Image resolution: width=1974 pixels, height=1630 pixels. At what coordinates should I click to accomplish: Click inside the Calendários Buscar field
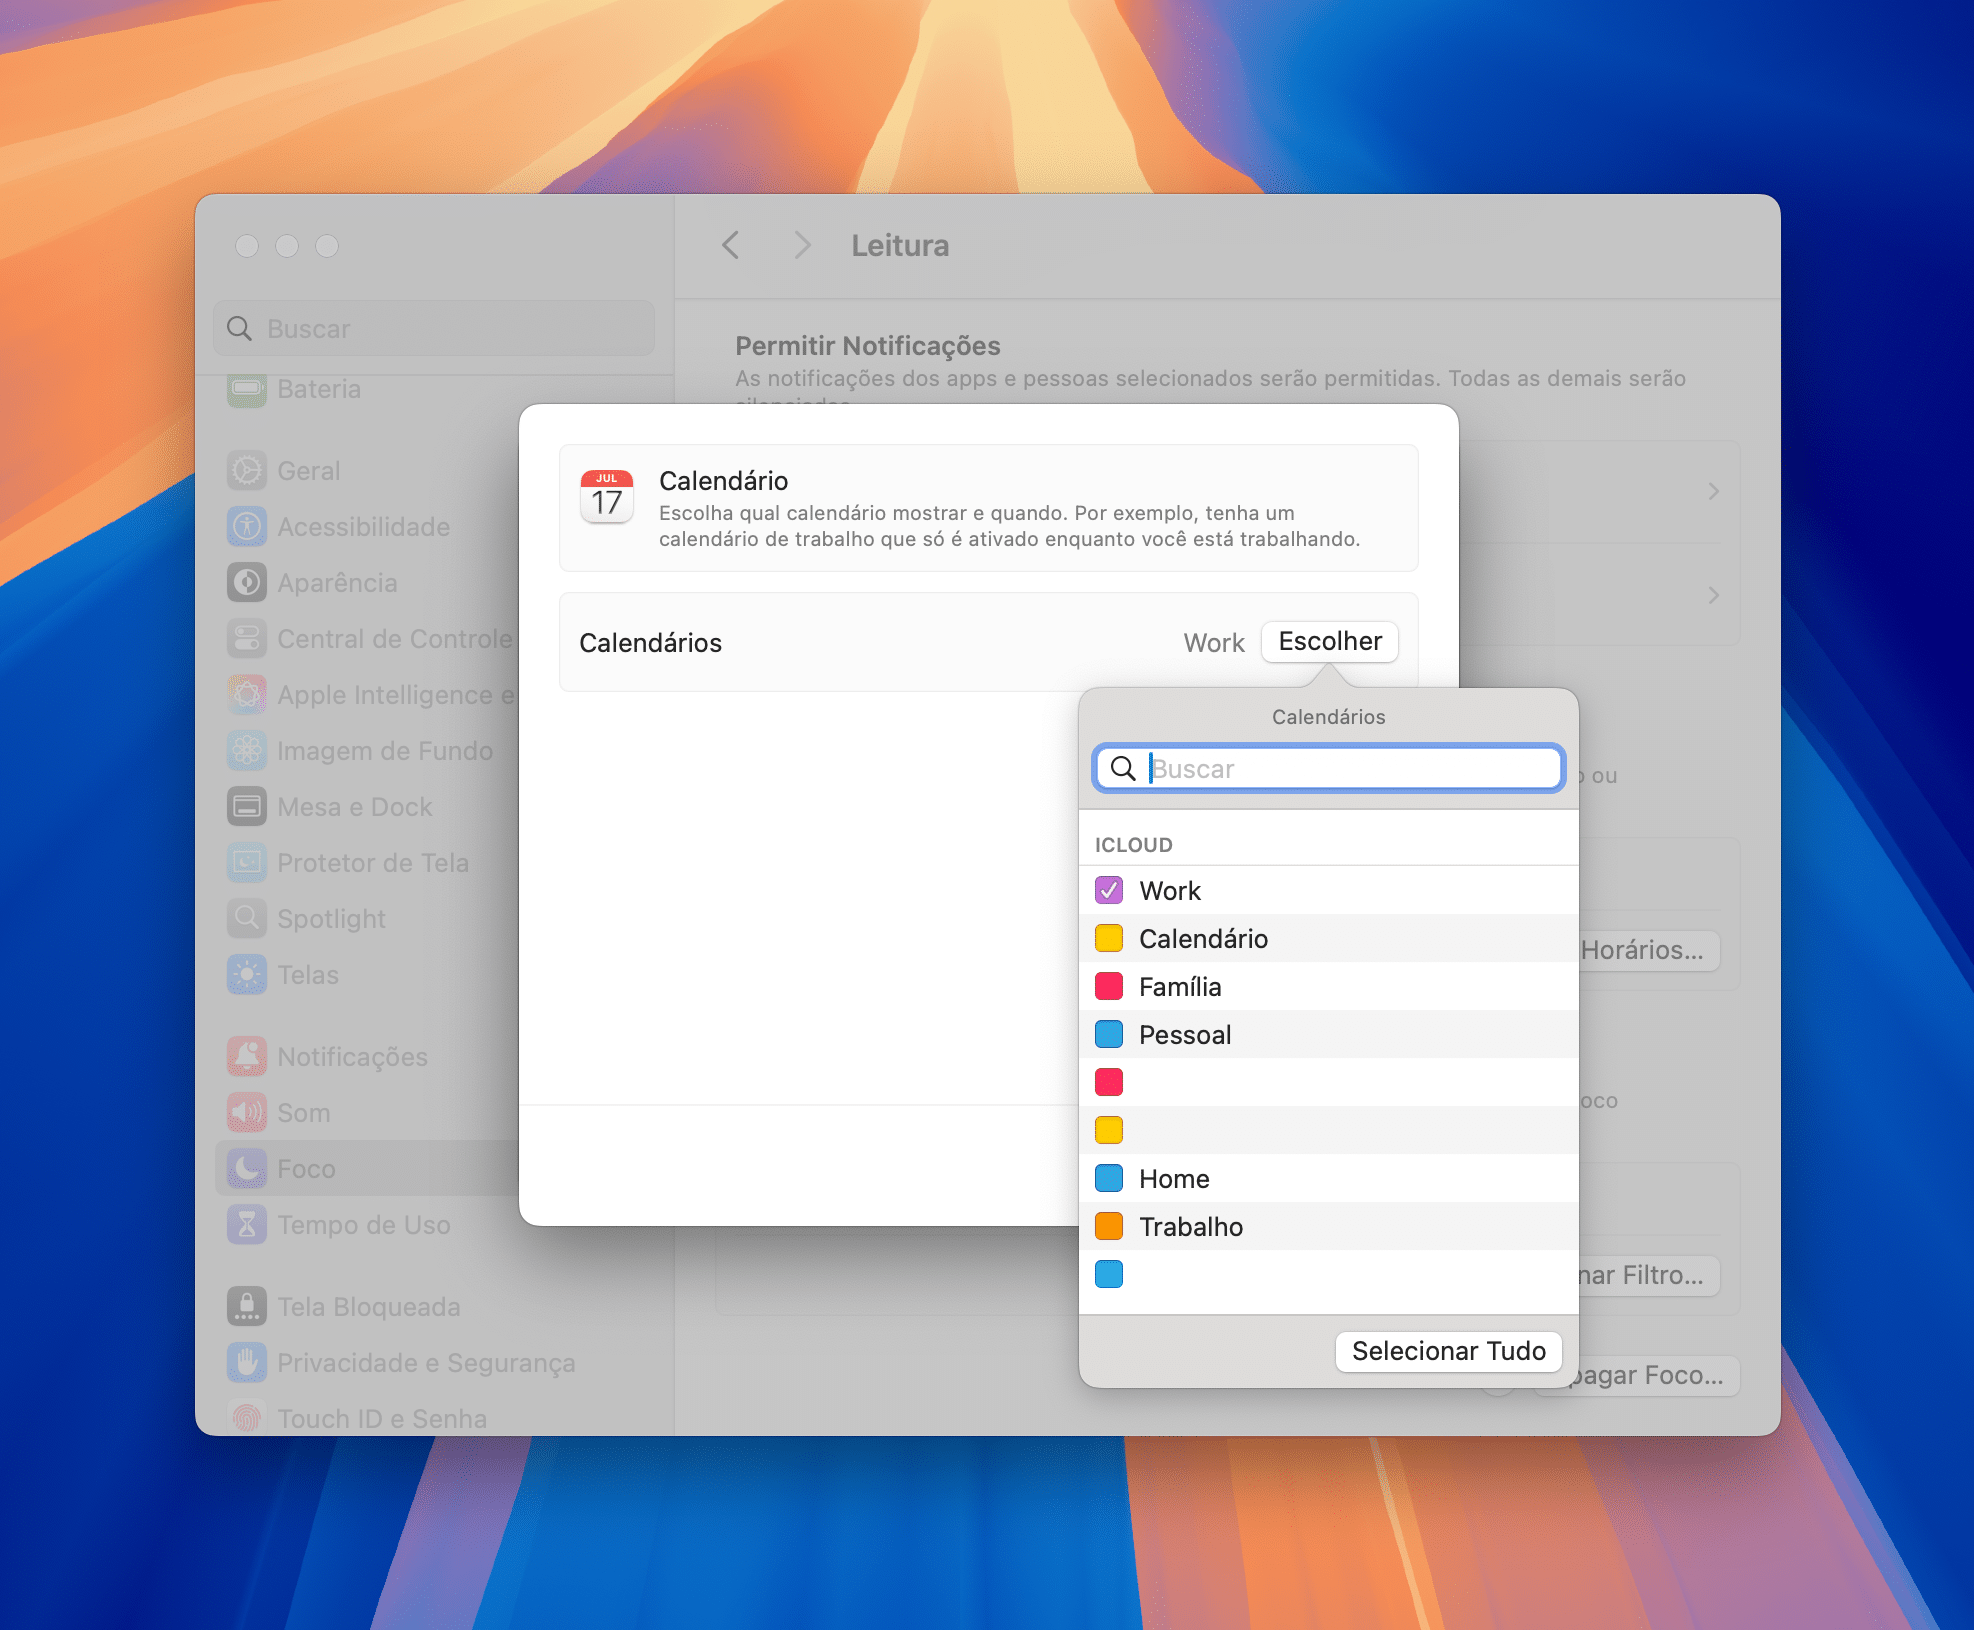click(x=1329, y=768)
